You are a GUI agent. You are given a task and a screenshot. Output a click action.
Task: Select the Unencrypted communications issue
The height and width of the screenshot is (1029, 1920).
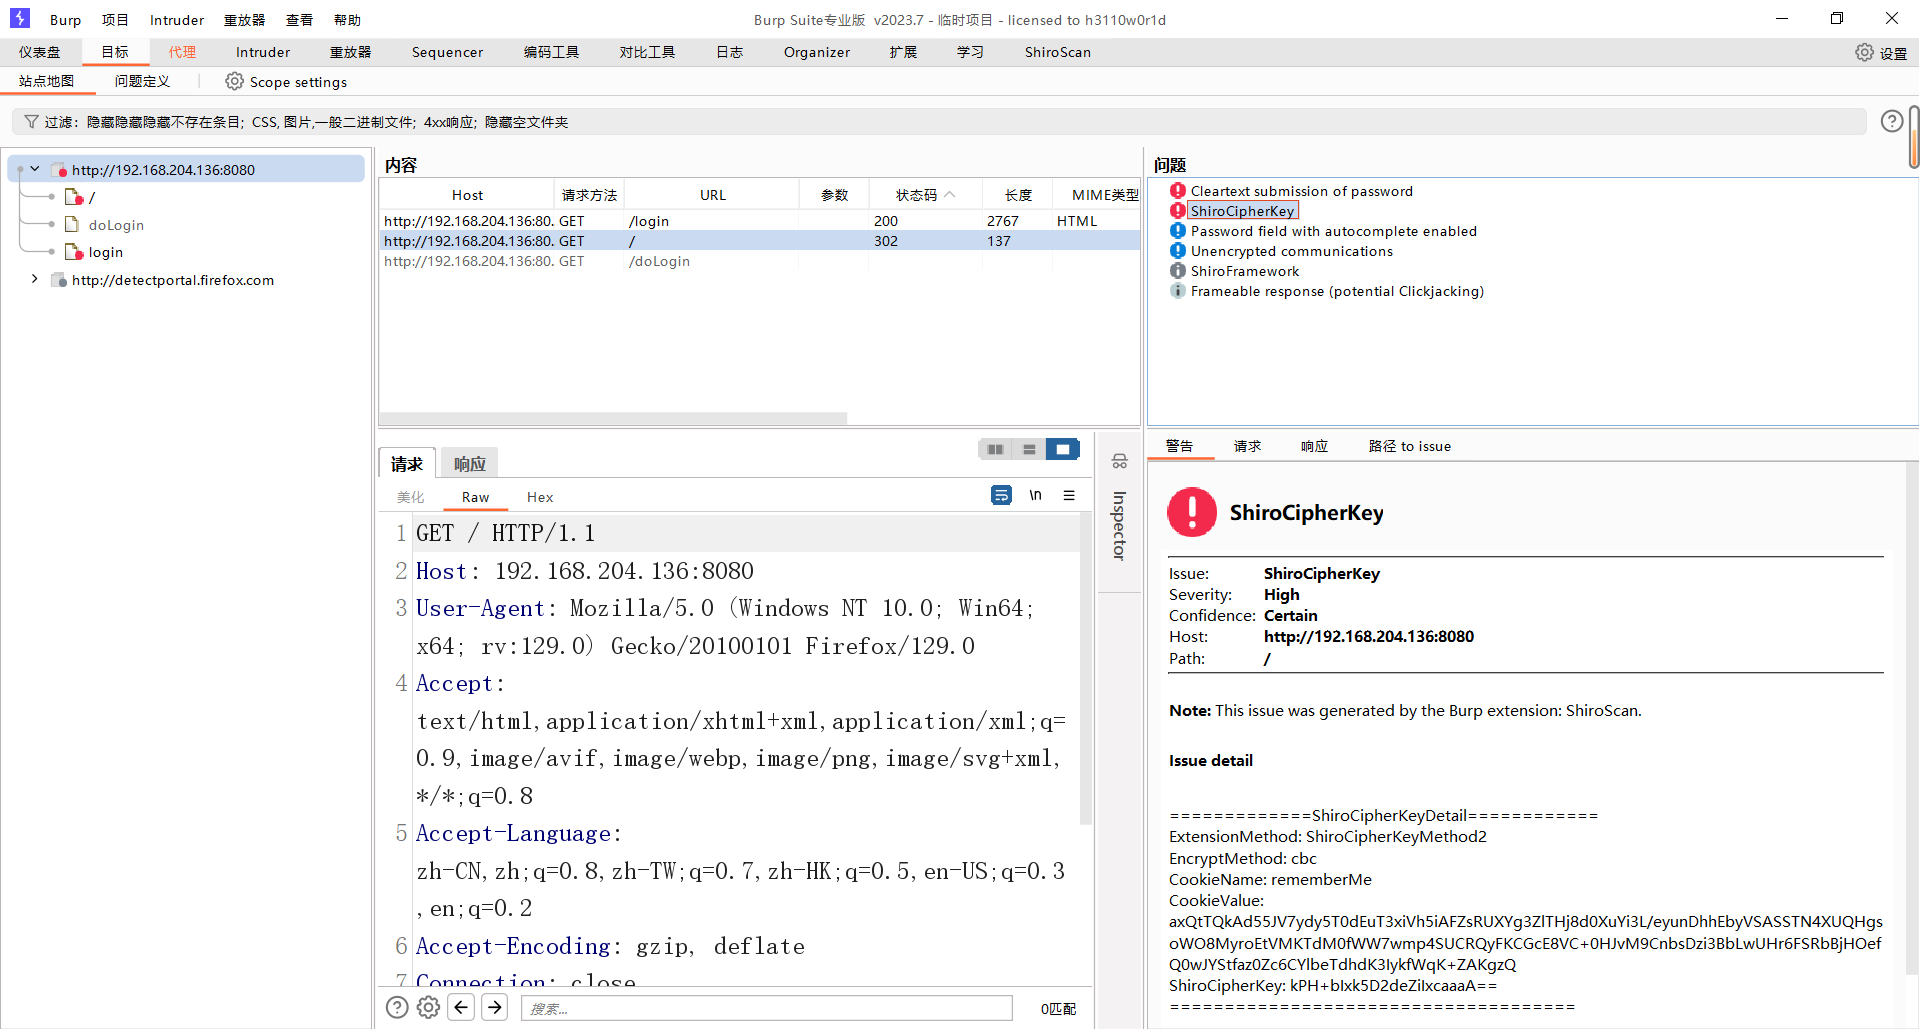(1291, 251)
